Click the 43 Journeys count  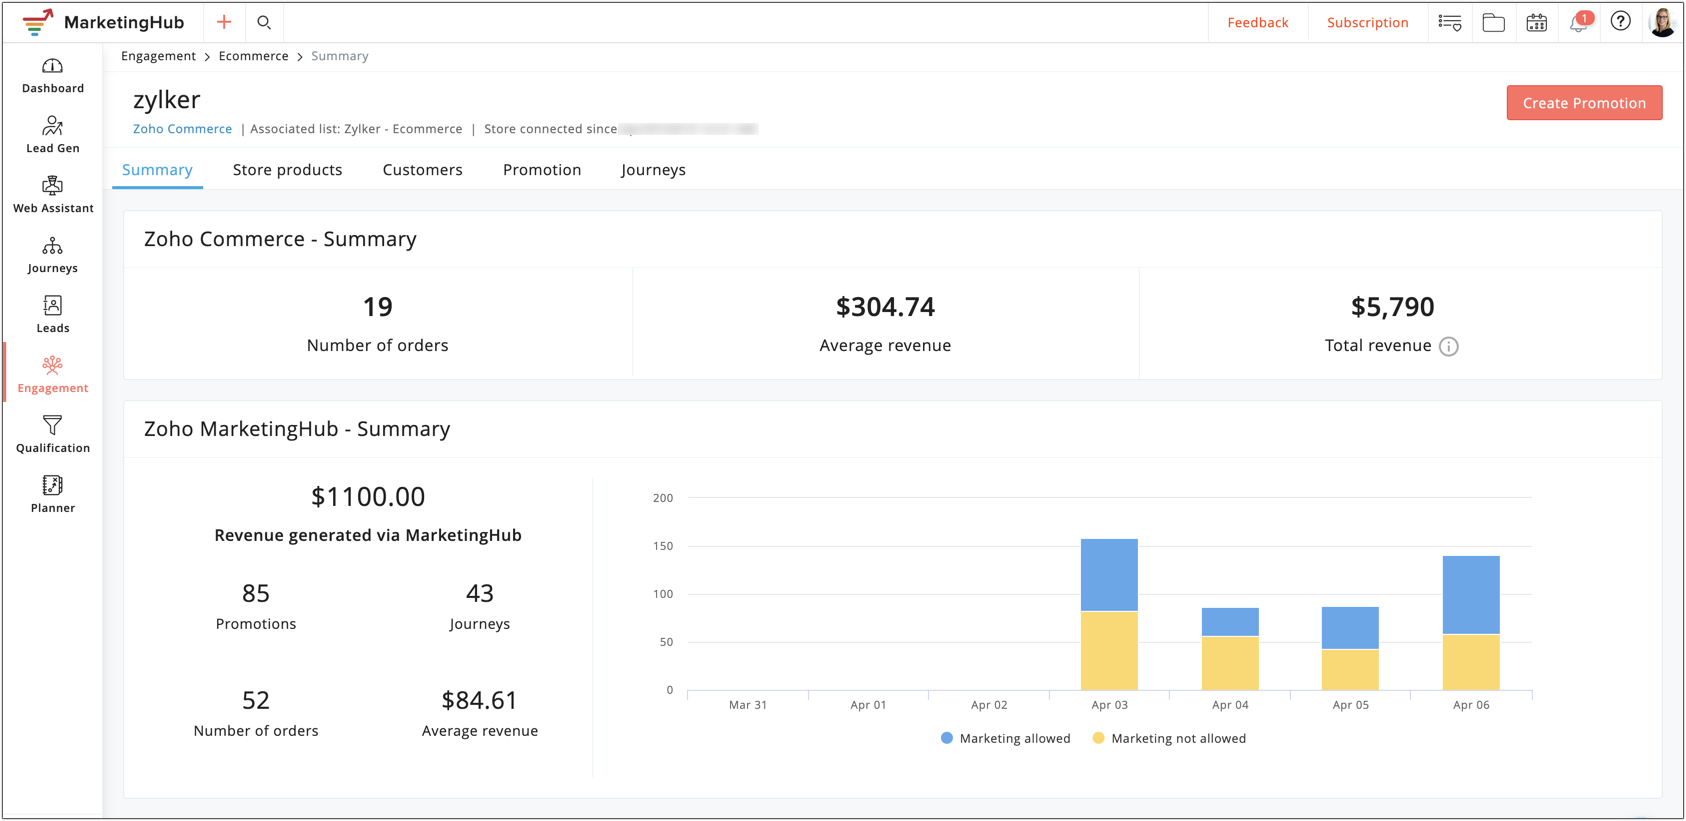click(480, 594)
